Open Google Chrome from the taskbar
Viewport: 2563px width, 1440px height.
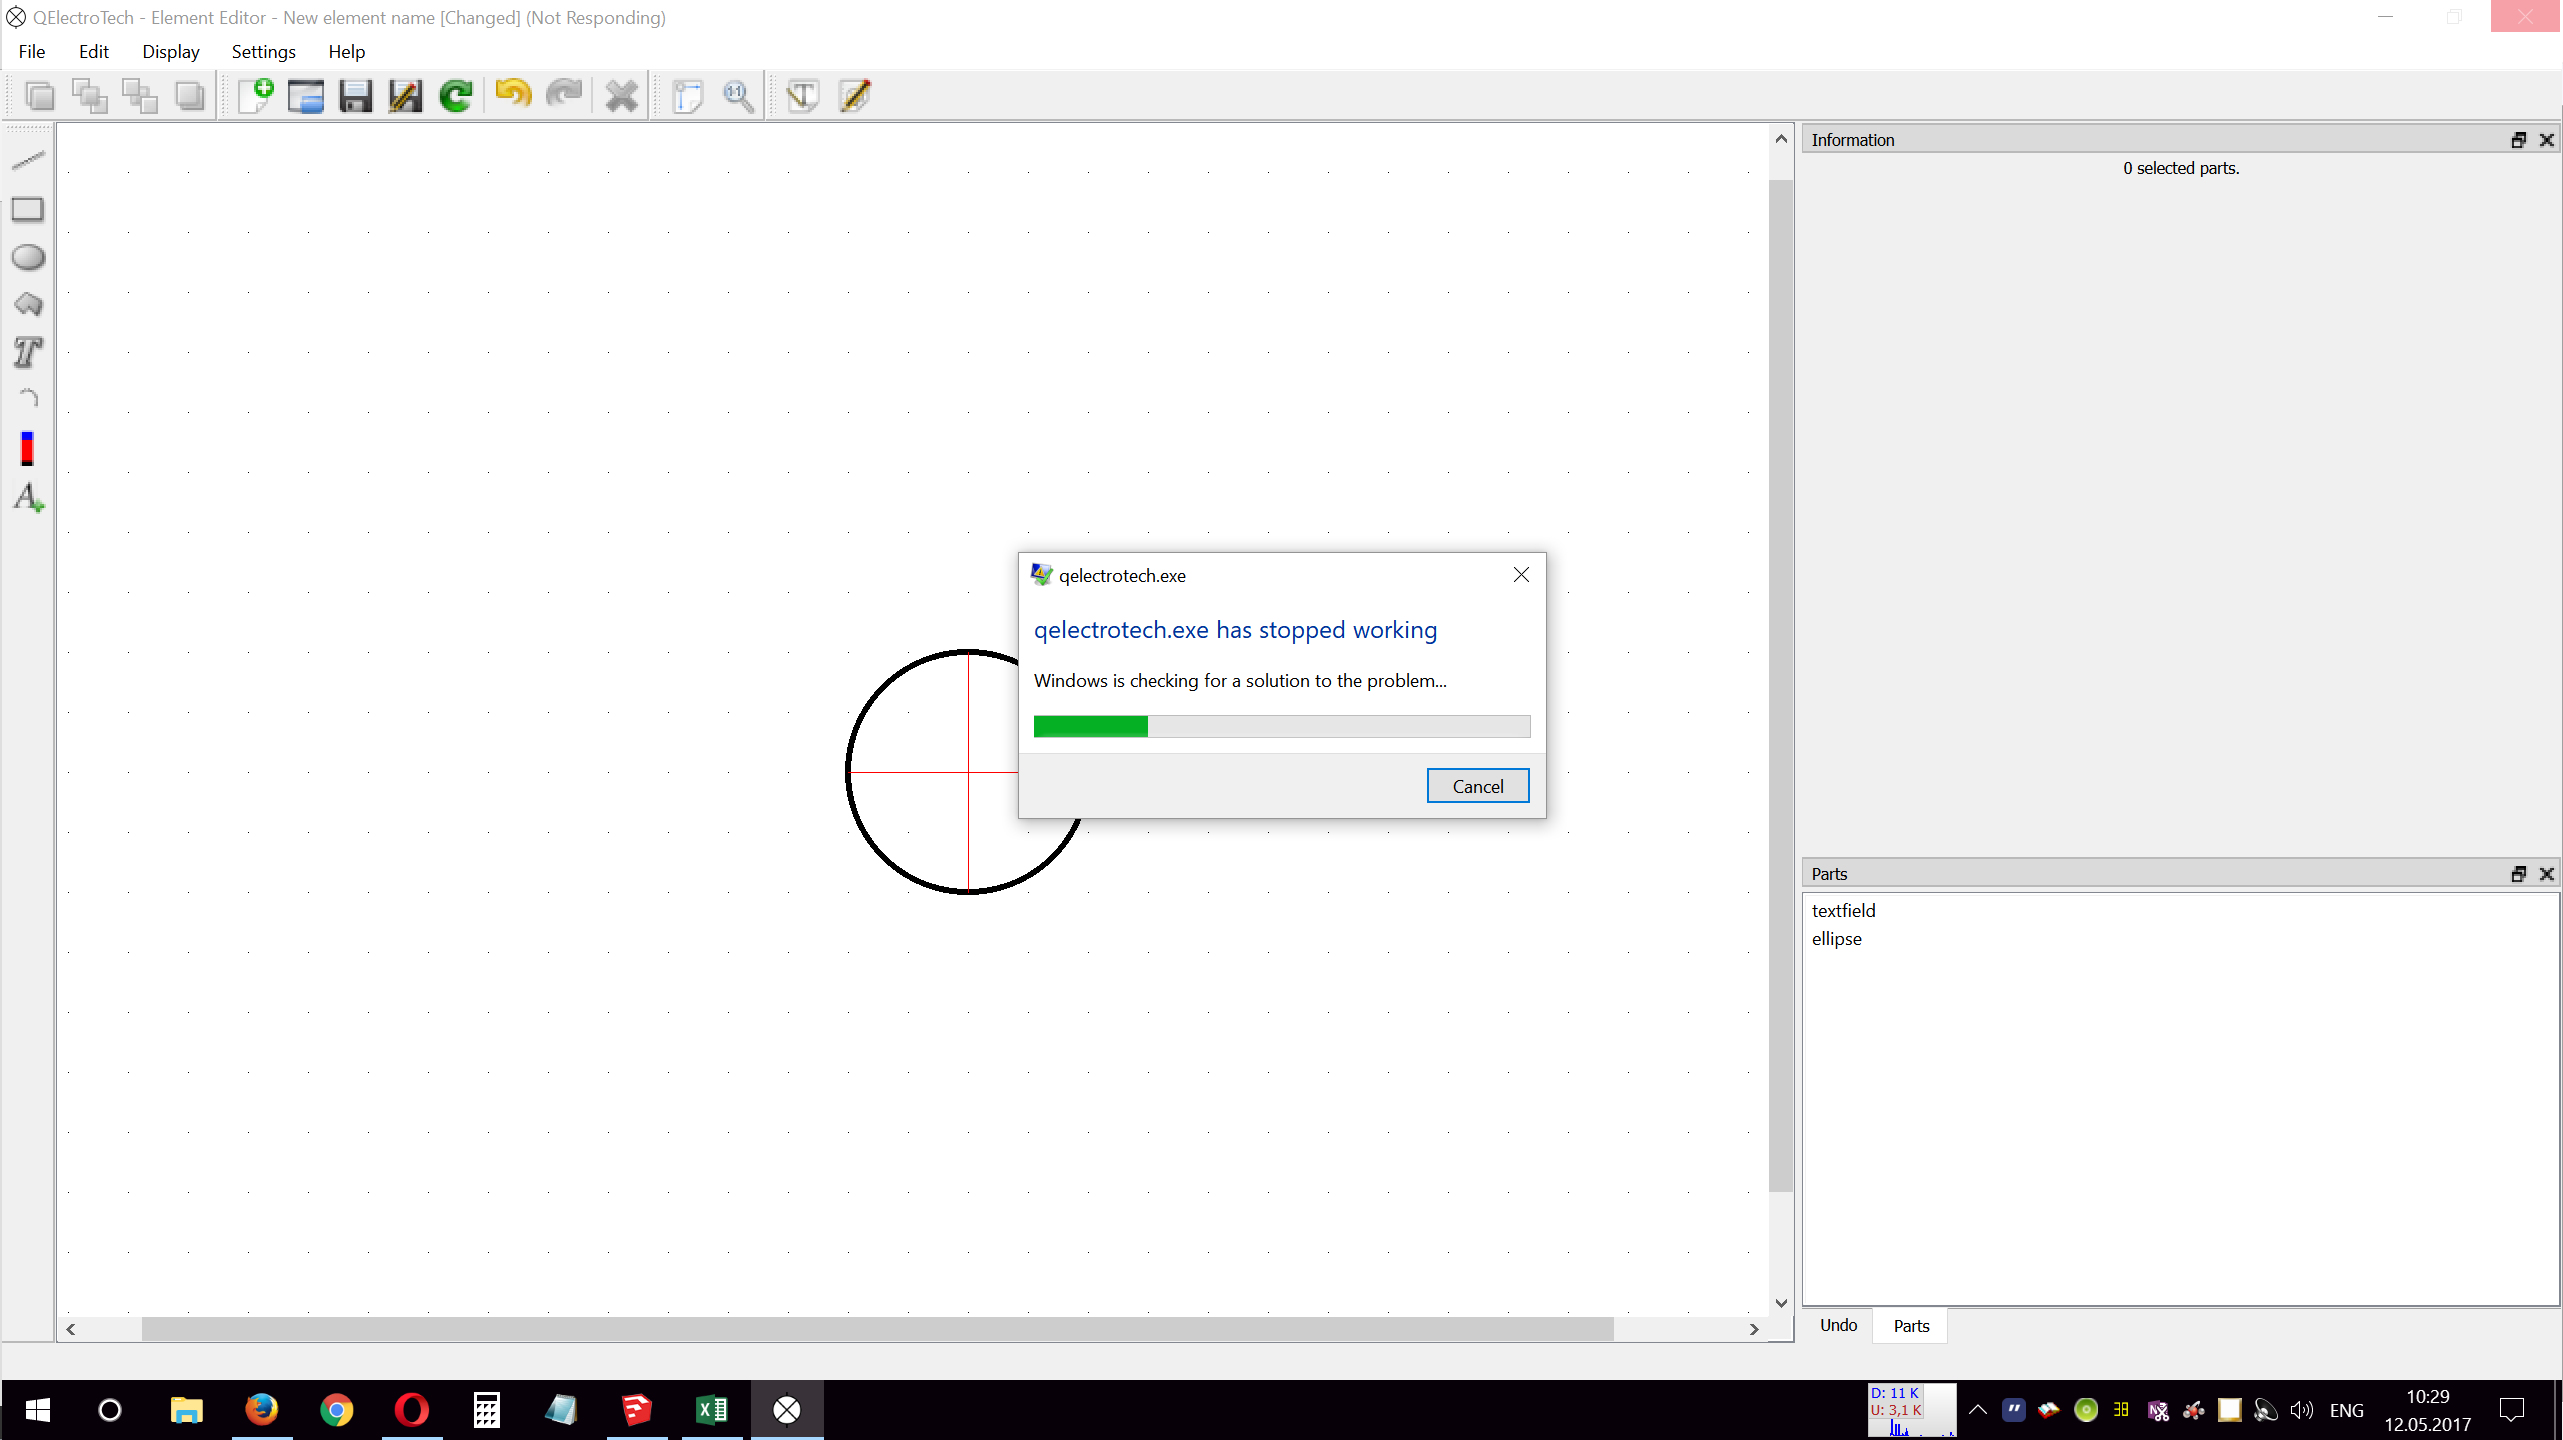click(337, 1410)
